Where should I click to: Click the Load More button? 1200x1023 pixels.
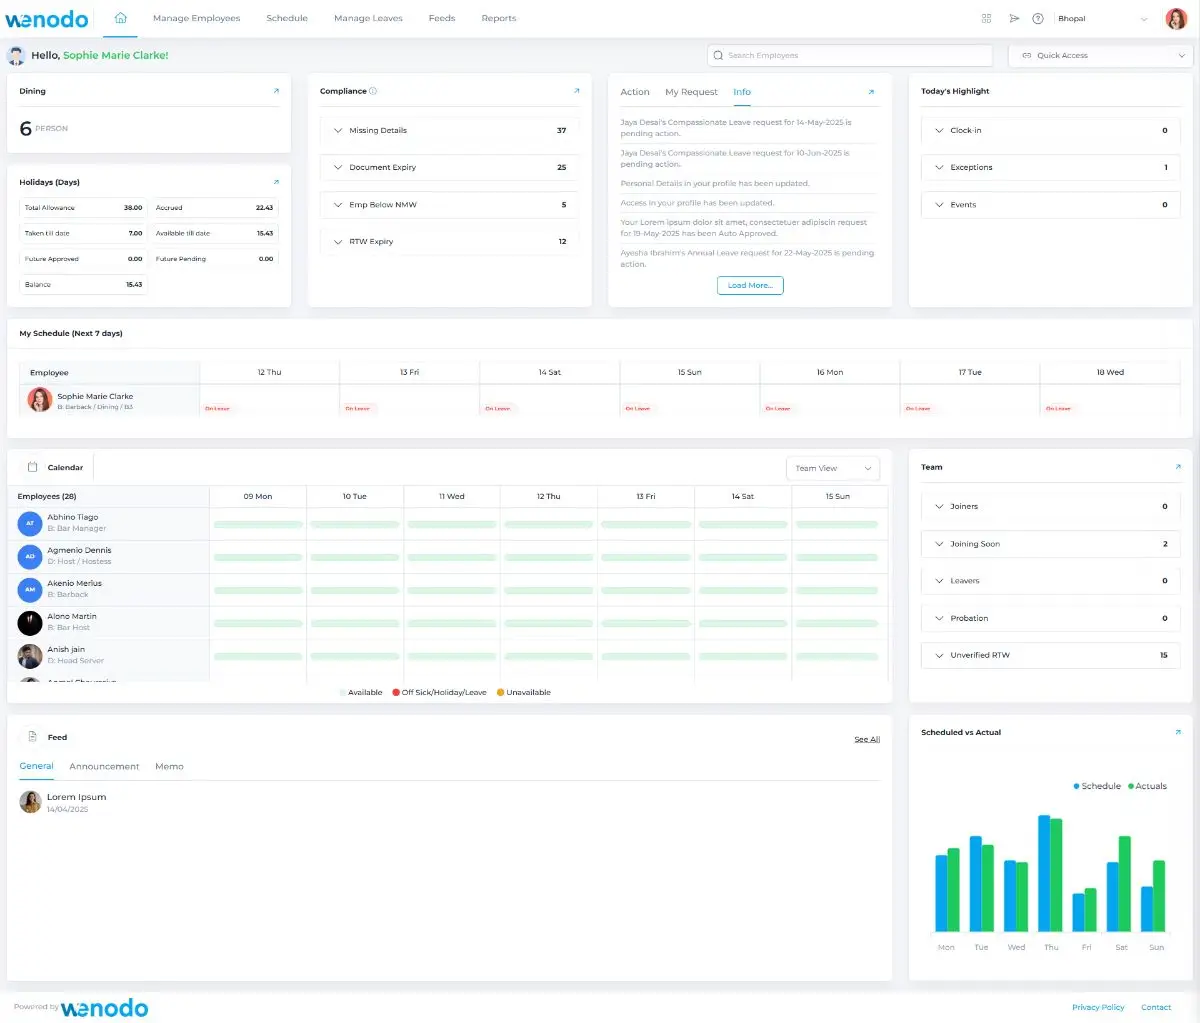(x=750, y=285)
